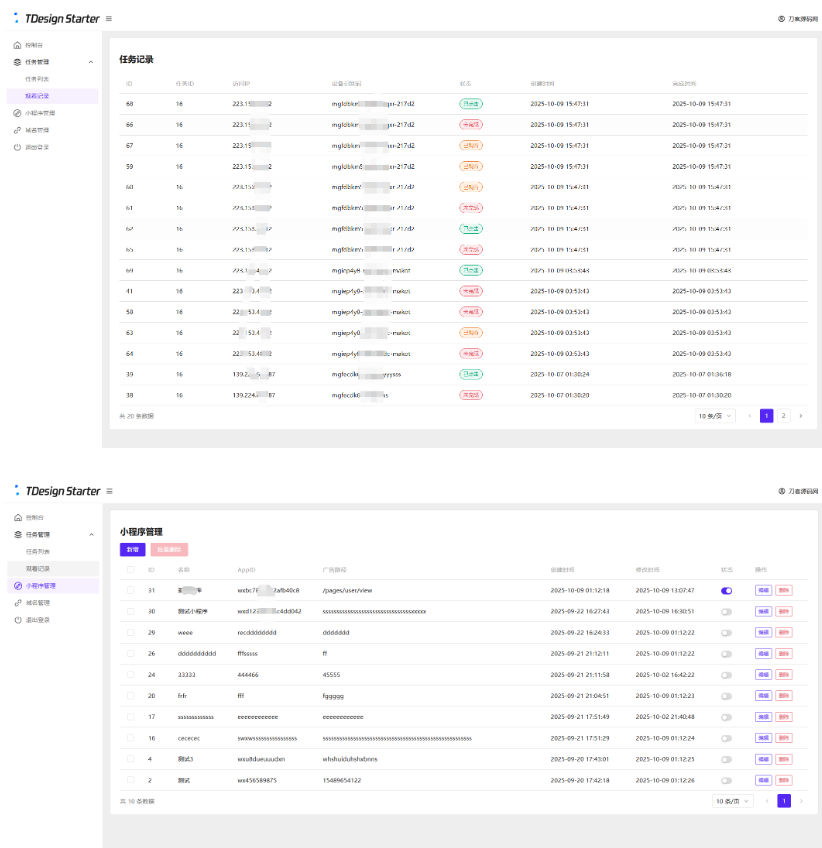Click the 小程序管理 icon in the lower sidebar
Screen dimensions: 822x848
(x=17, y=586)
